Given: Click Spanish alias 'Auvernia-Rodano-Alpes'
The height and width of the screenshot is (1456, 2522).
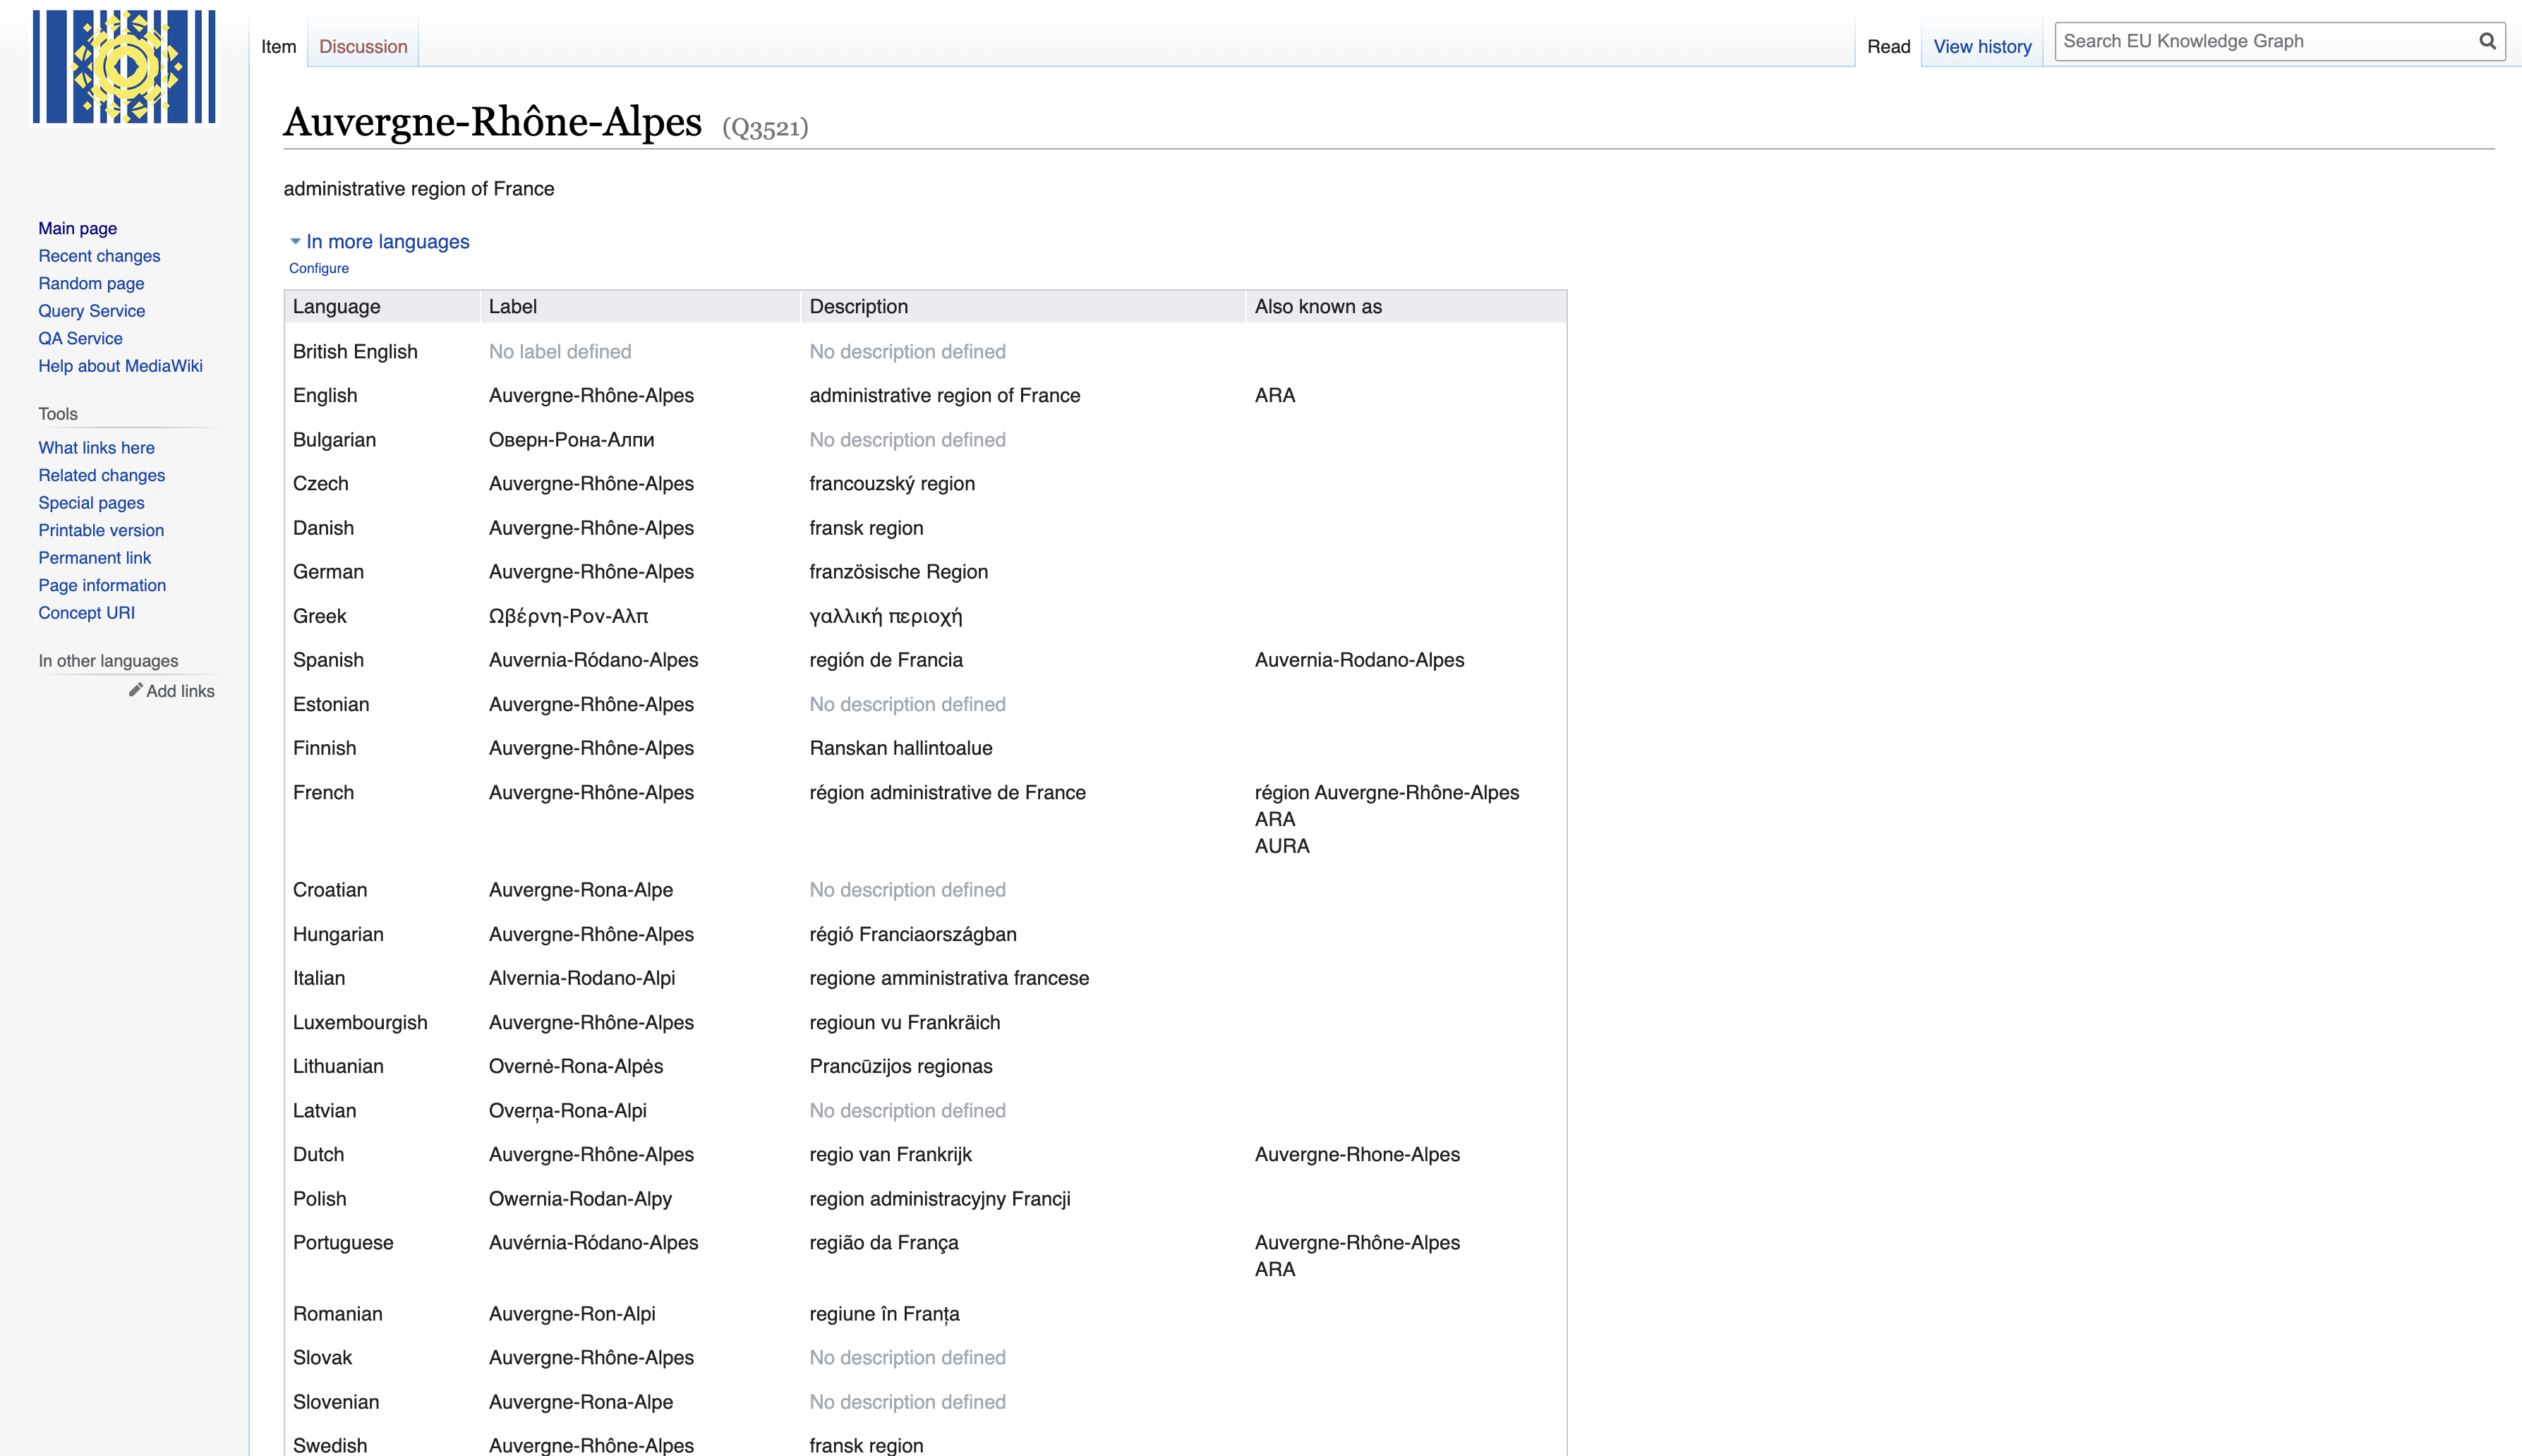Looking at the screenshot, I should click(1359, 660).
